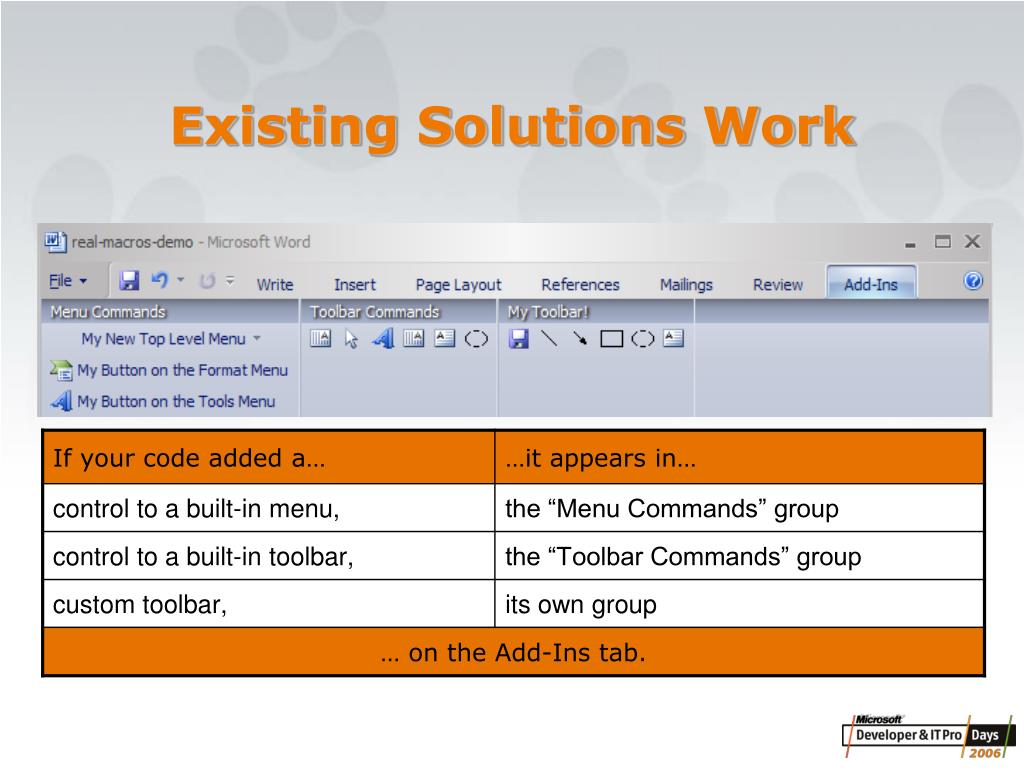Click the Existing Solutions Work slide title
The image size is (1024, 768).
pyautogui.click(x=513, y=127)
